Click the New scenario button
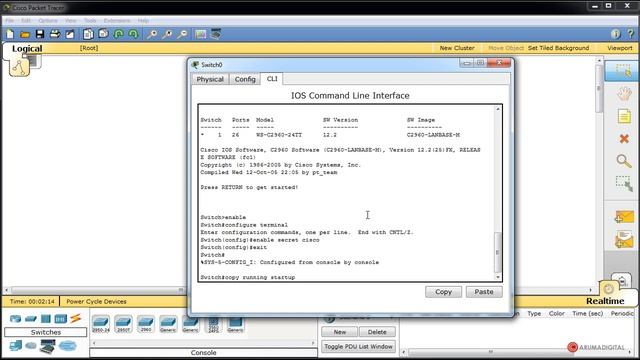This screenshot has width=640, height=360. [340, 332]
